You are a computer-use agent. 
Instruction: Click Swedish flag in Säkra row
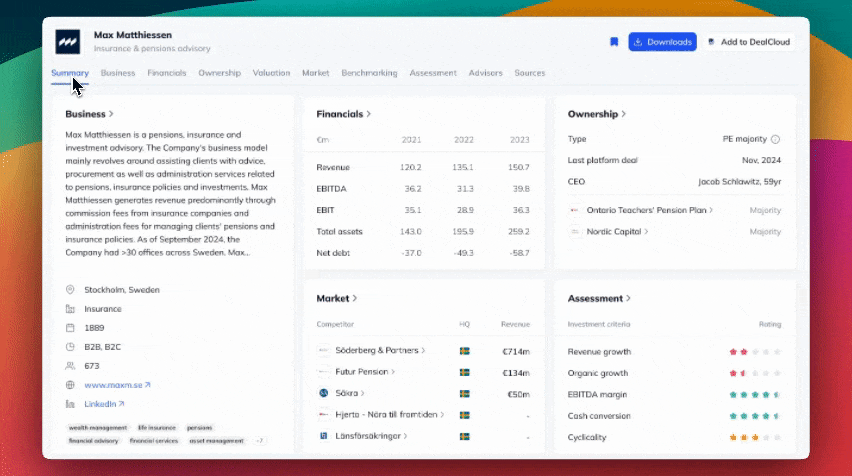[465, 393]
